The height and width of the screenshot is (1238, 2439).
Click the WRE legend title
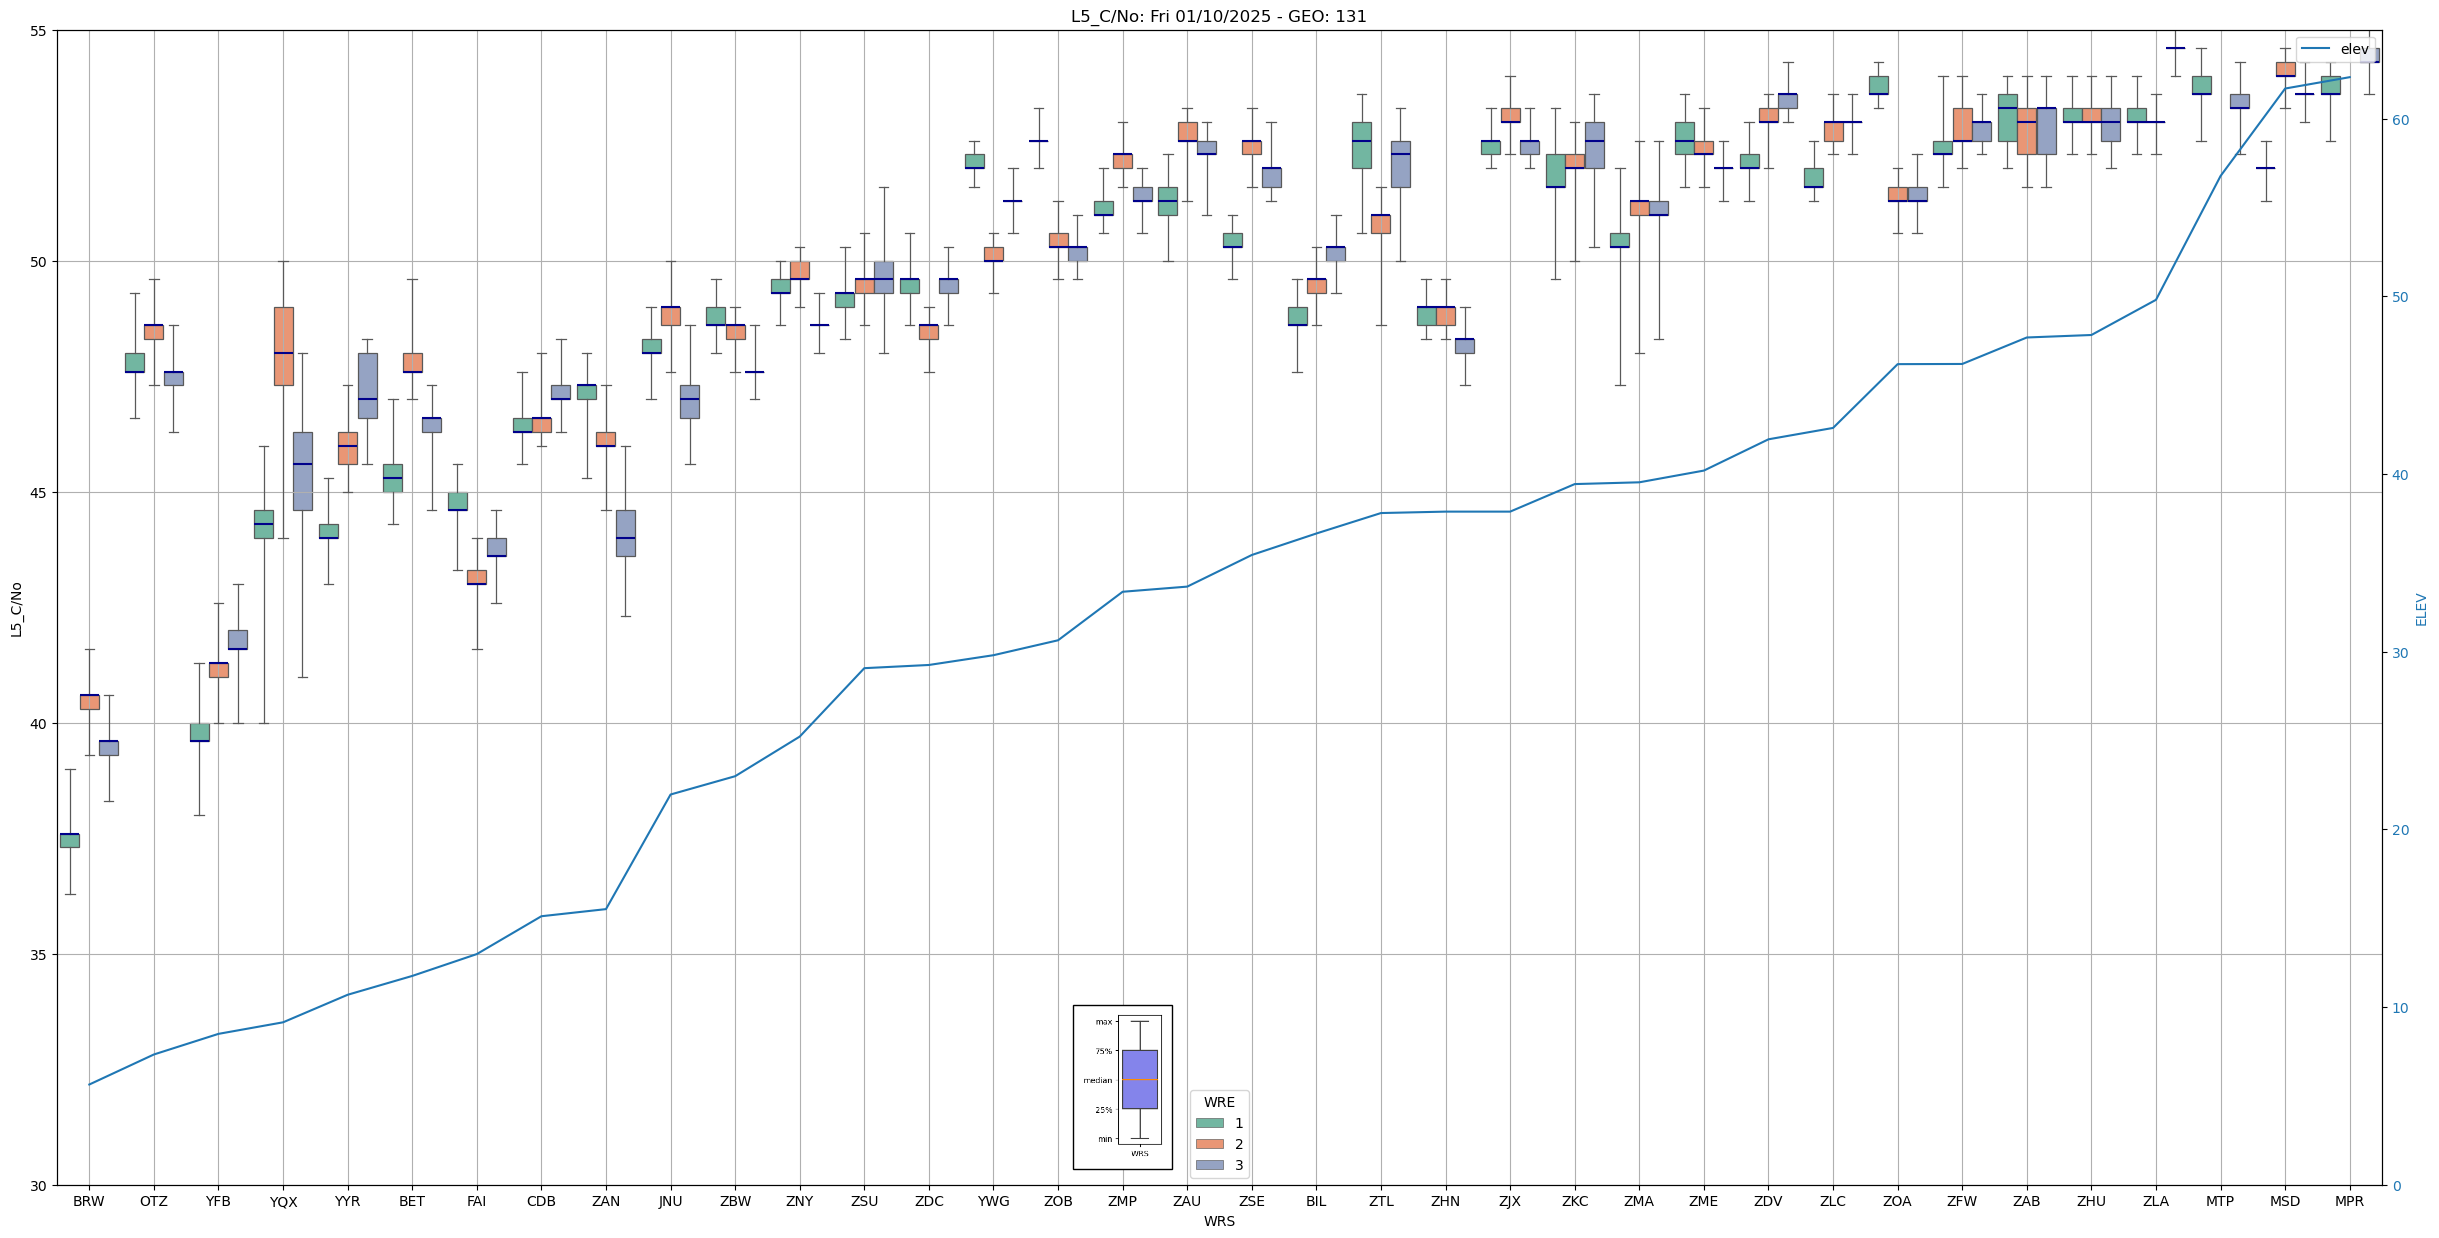pos(1218,1102)
